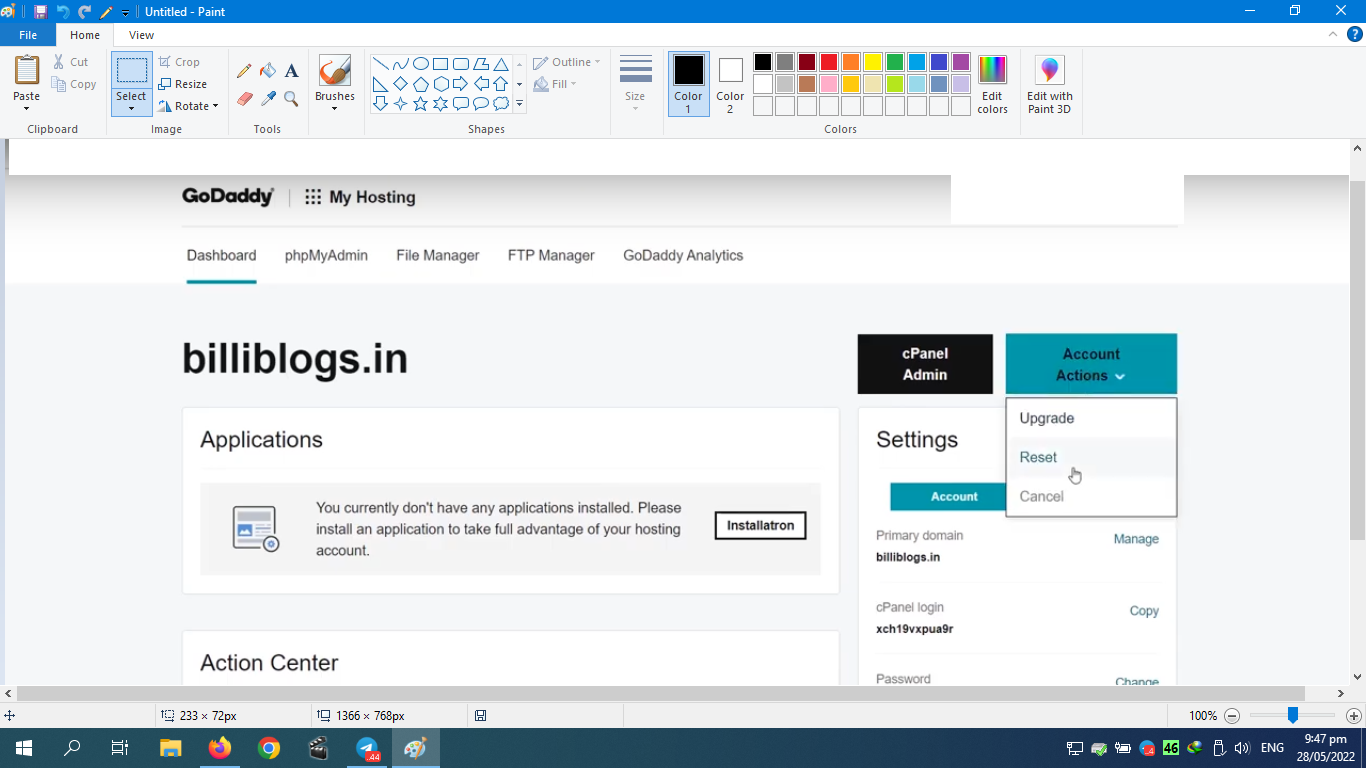Open the File menu
Screen dimensions: 1366x768
(x=28, y=35)
